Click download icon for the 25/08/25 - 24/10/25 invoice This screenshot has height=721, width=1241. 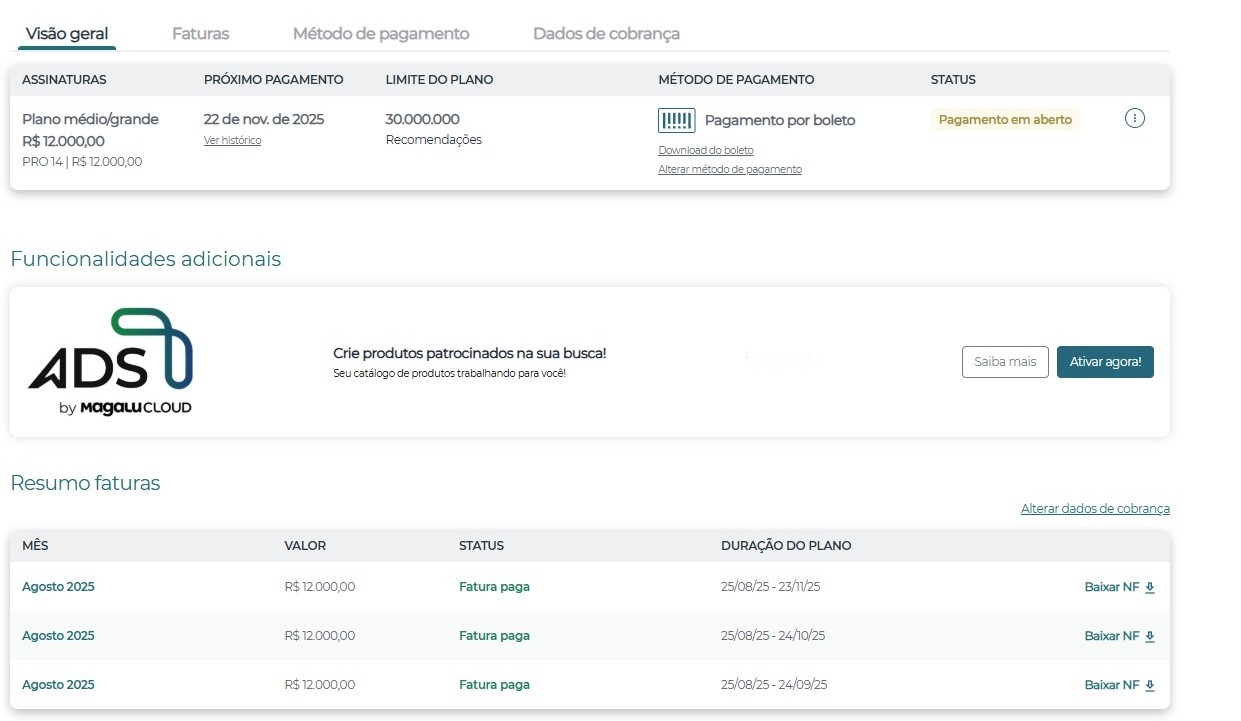click(1150, 636)
